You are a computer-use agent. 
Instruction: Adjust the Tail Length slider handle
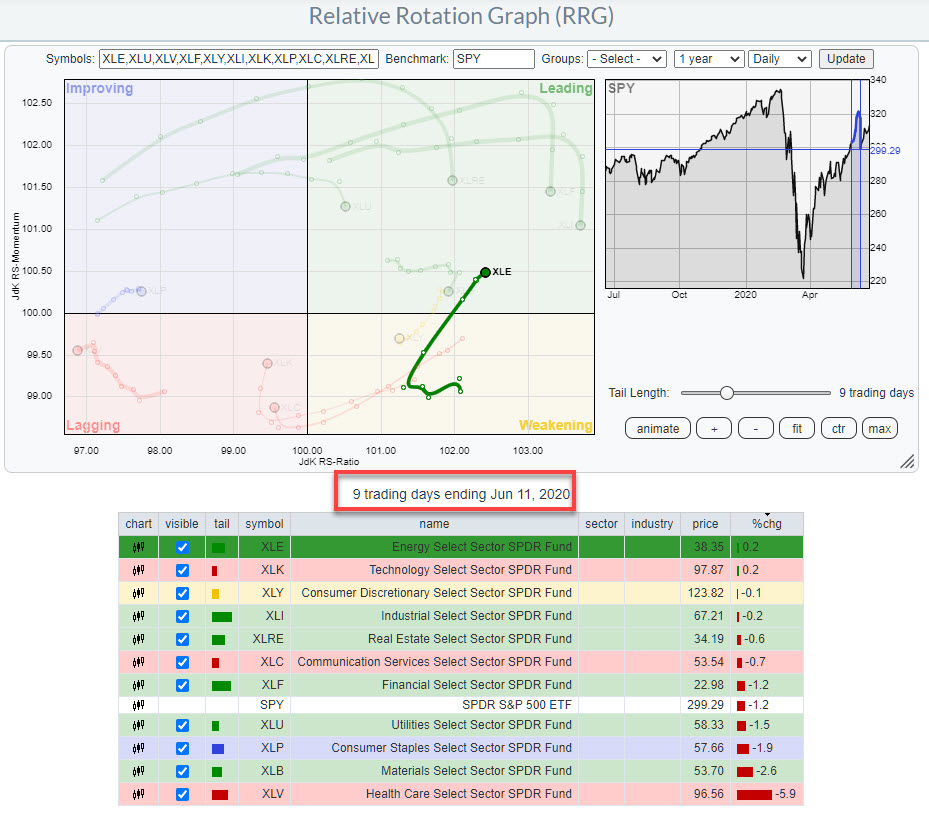pyautogui.click(x=727, y=393)
